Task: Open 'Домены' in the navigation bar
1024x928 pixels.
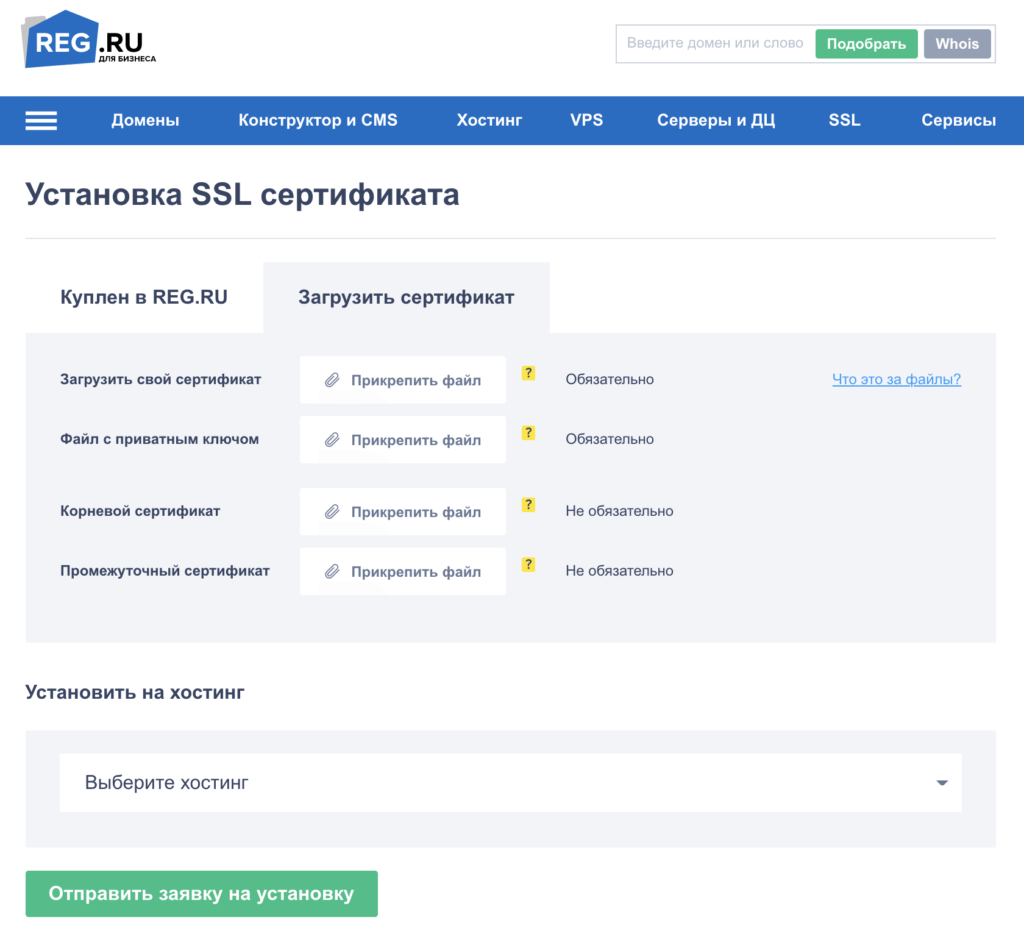Action: 145,120
